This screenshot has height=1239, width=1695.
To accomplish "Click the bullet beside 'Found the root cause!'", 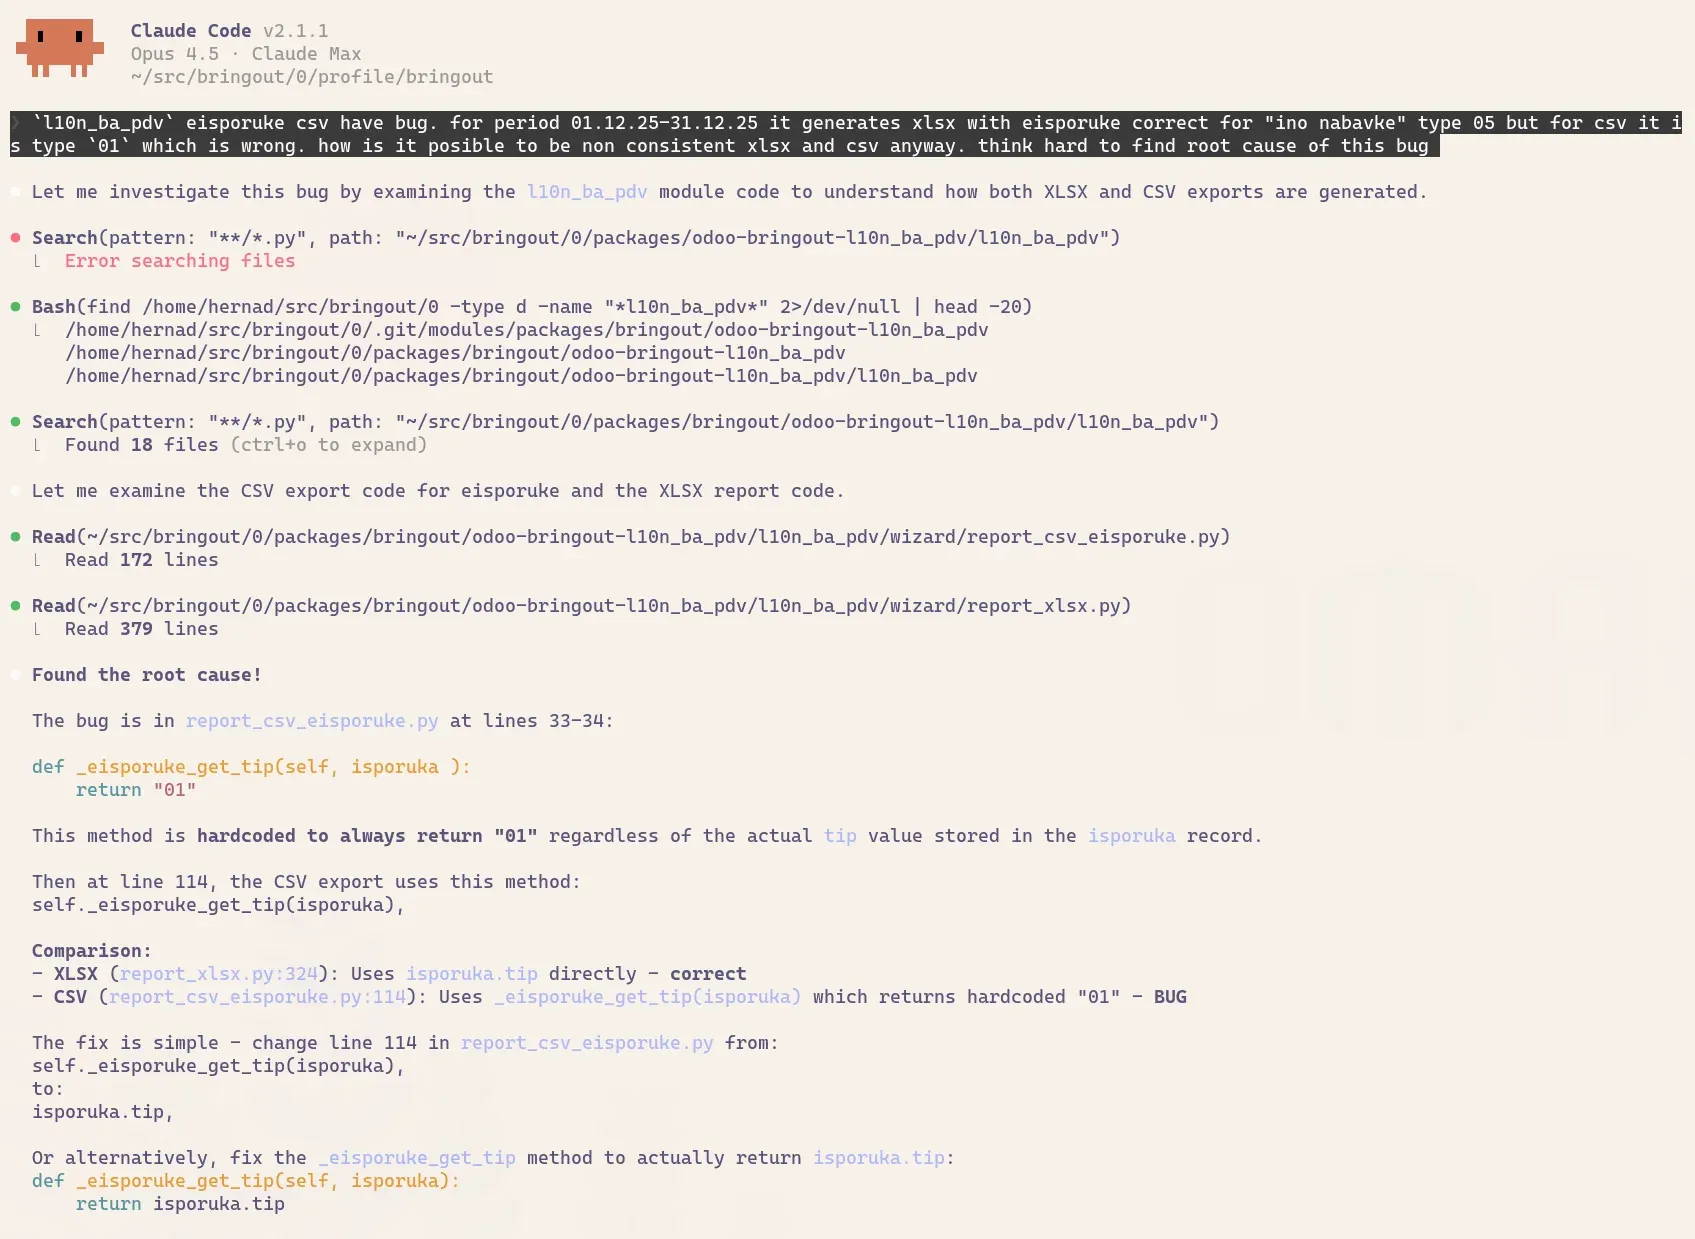I will (x=15, y=674).
